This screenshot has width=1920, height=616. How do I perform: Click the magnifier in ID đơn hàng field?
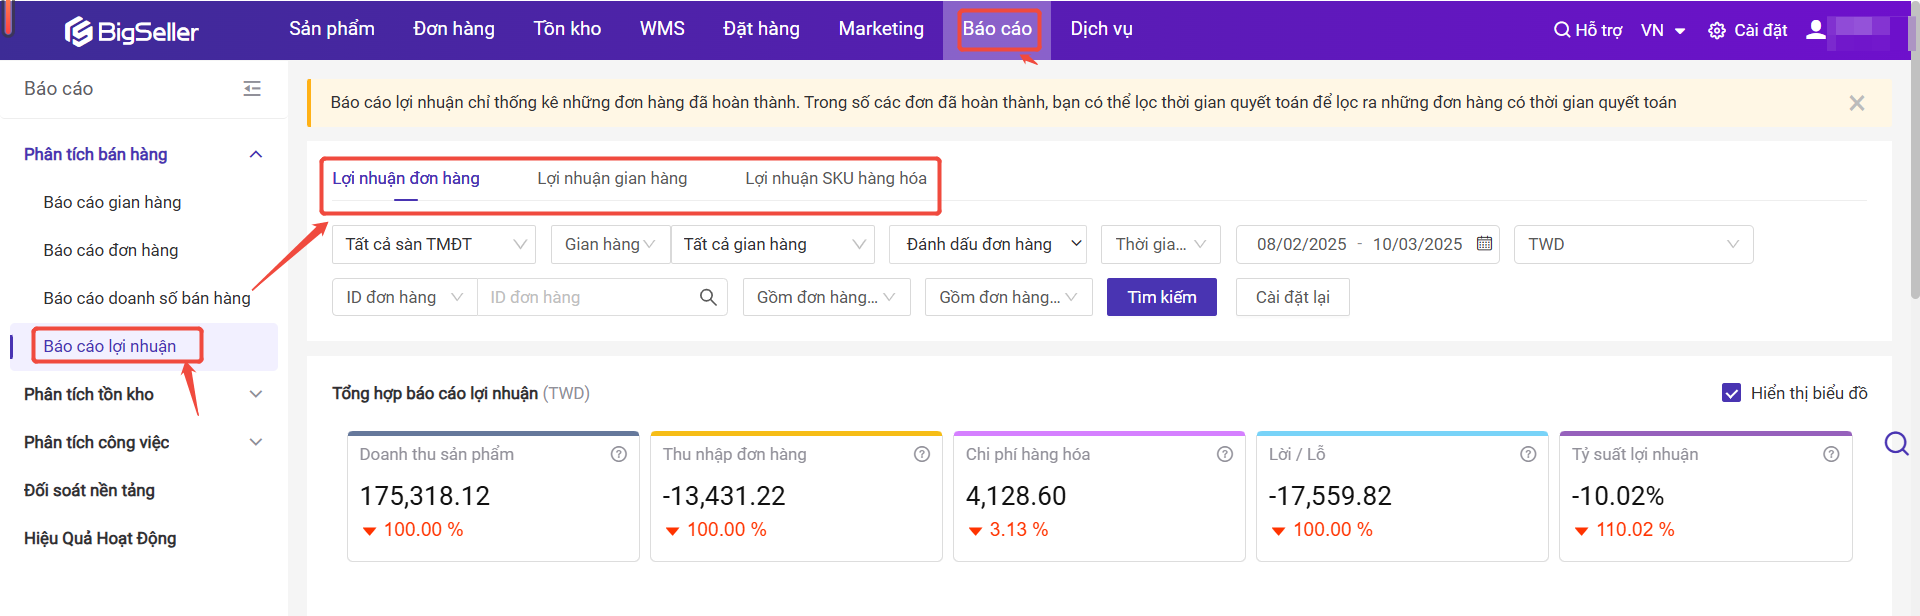[708, 297]
